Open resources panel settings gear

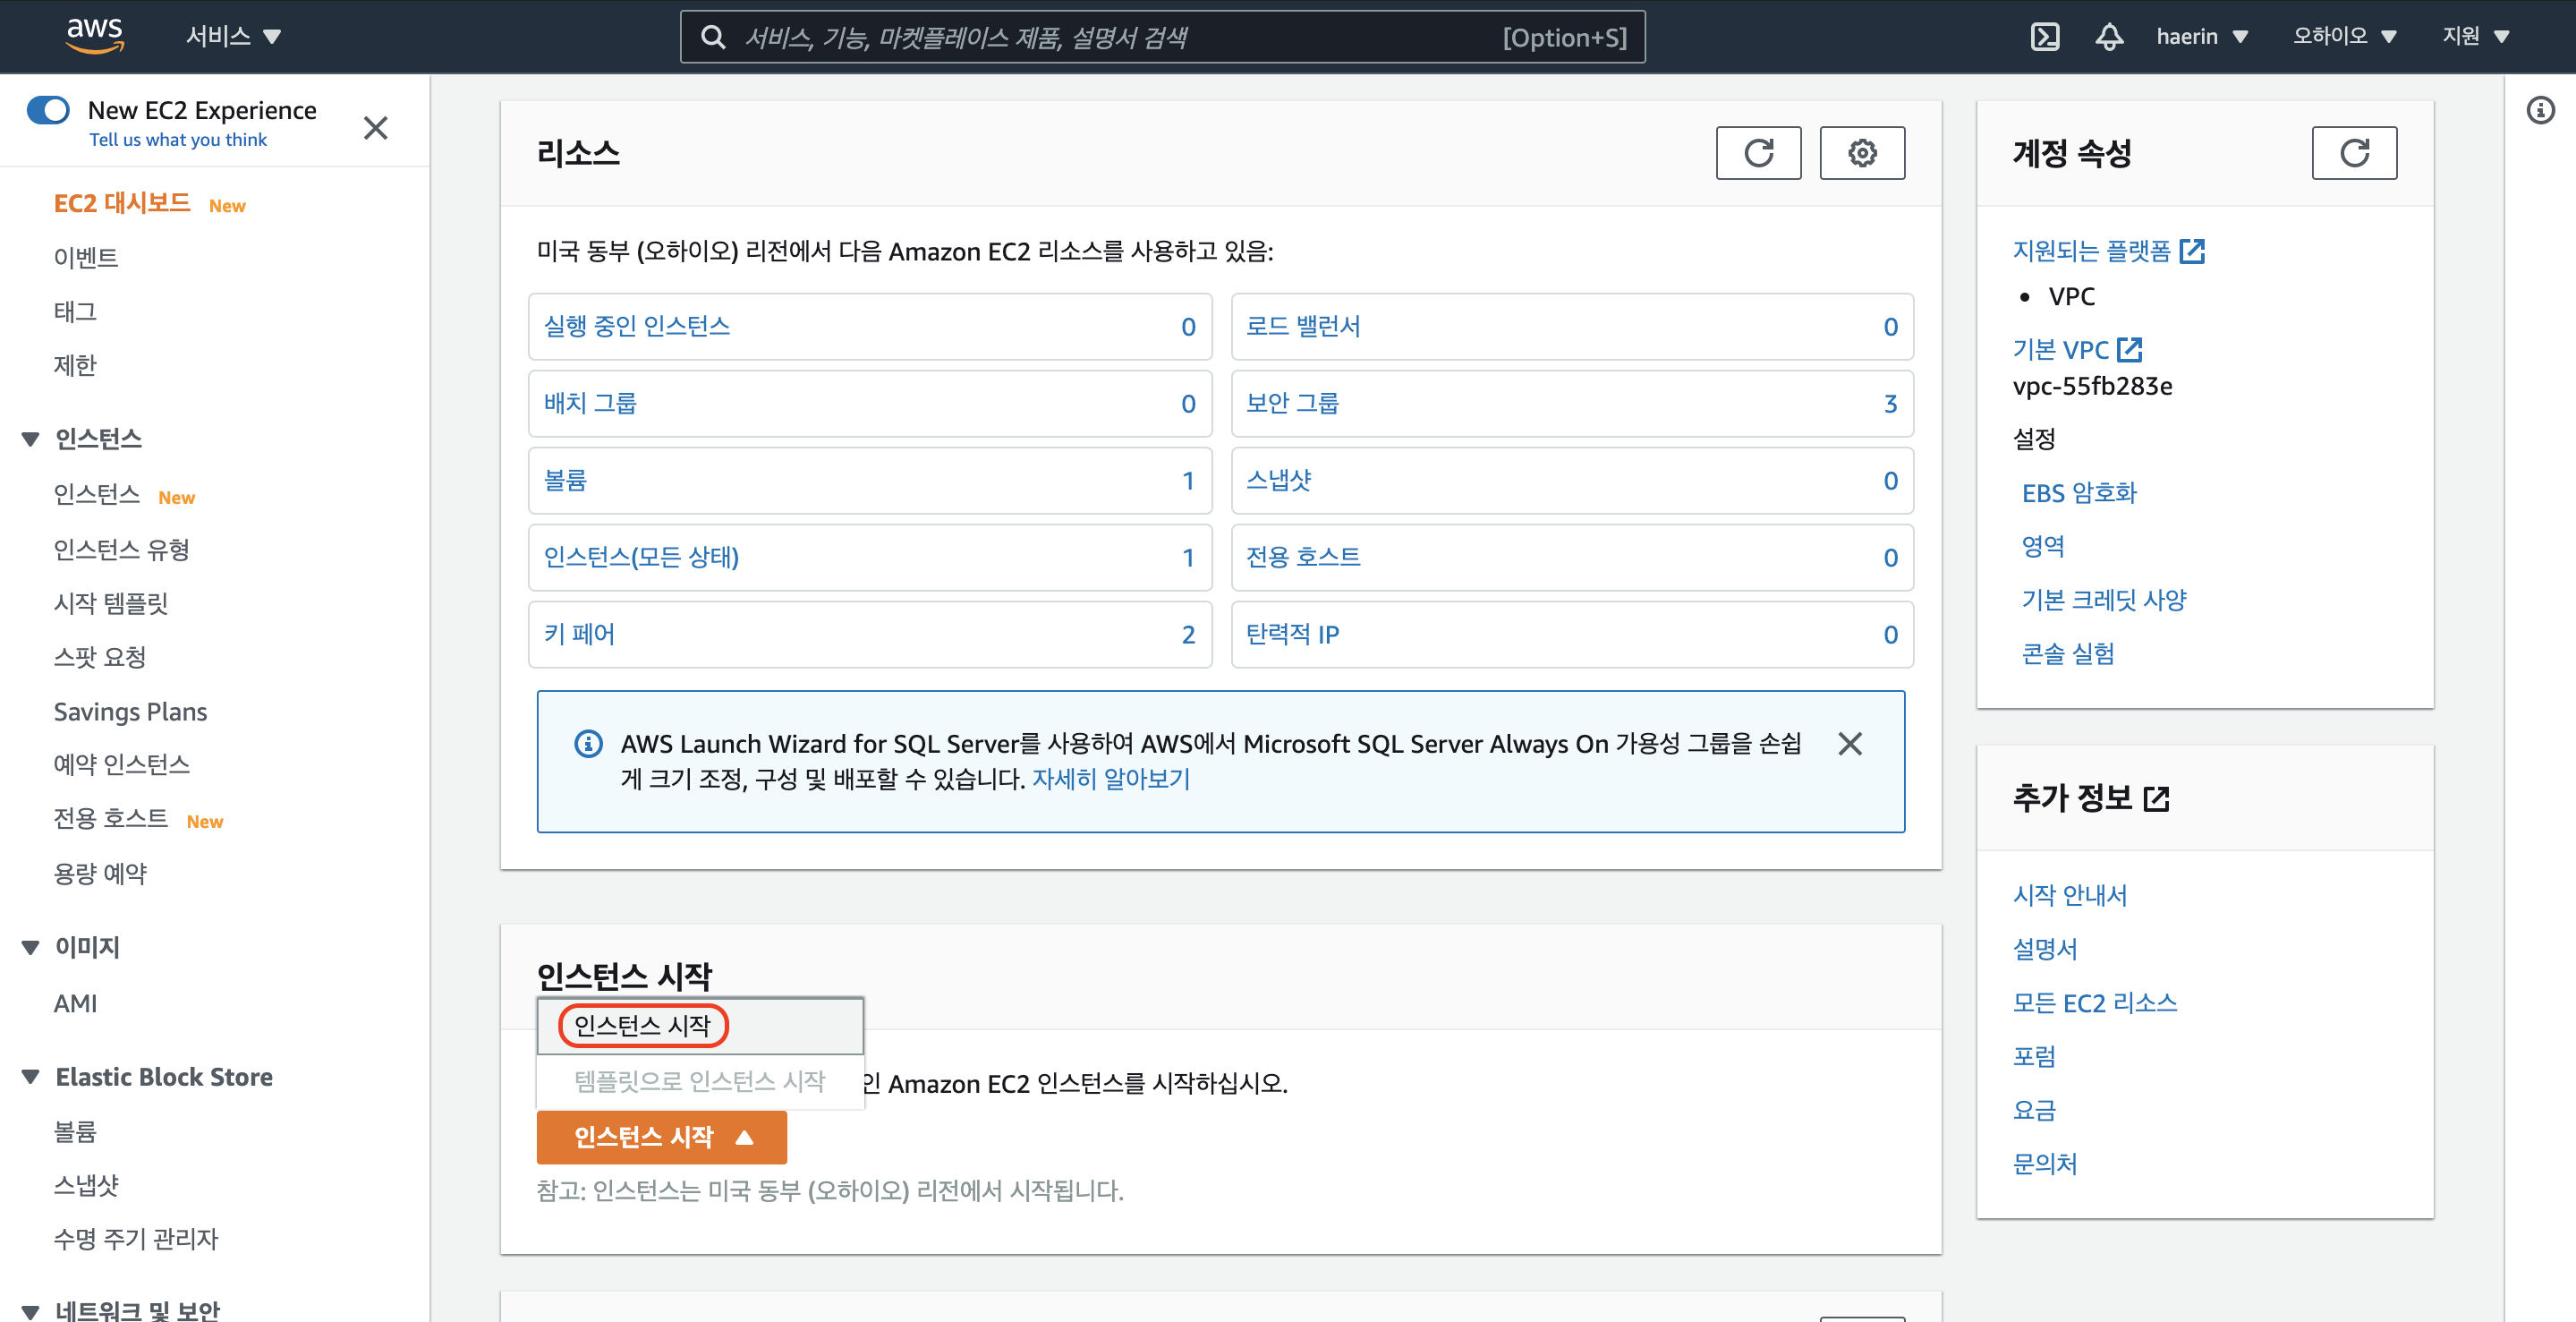point(1861,153)
